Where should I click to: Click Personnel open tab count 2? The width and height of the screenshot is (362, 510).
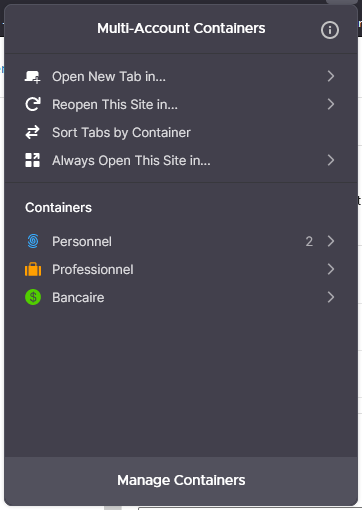coord(309,241)
